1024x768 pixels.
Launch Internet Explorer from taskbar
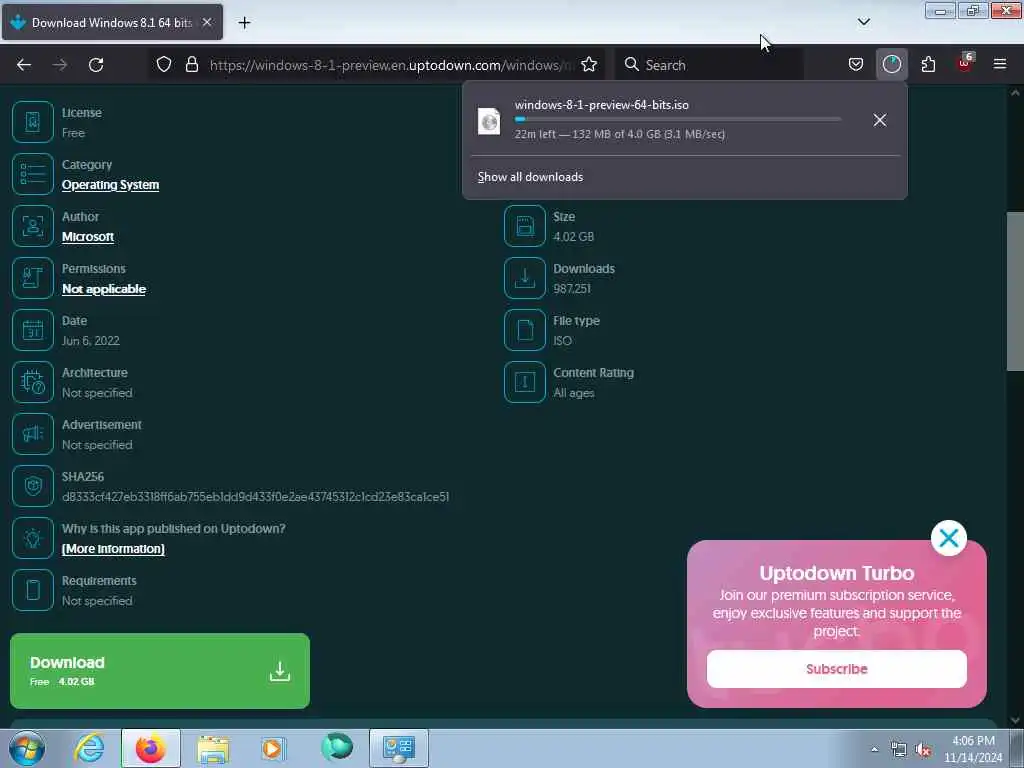pos(89,748)
